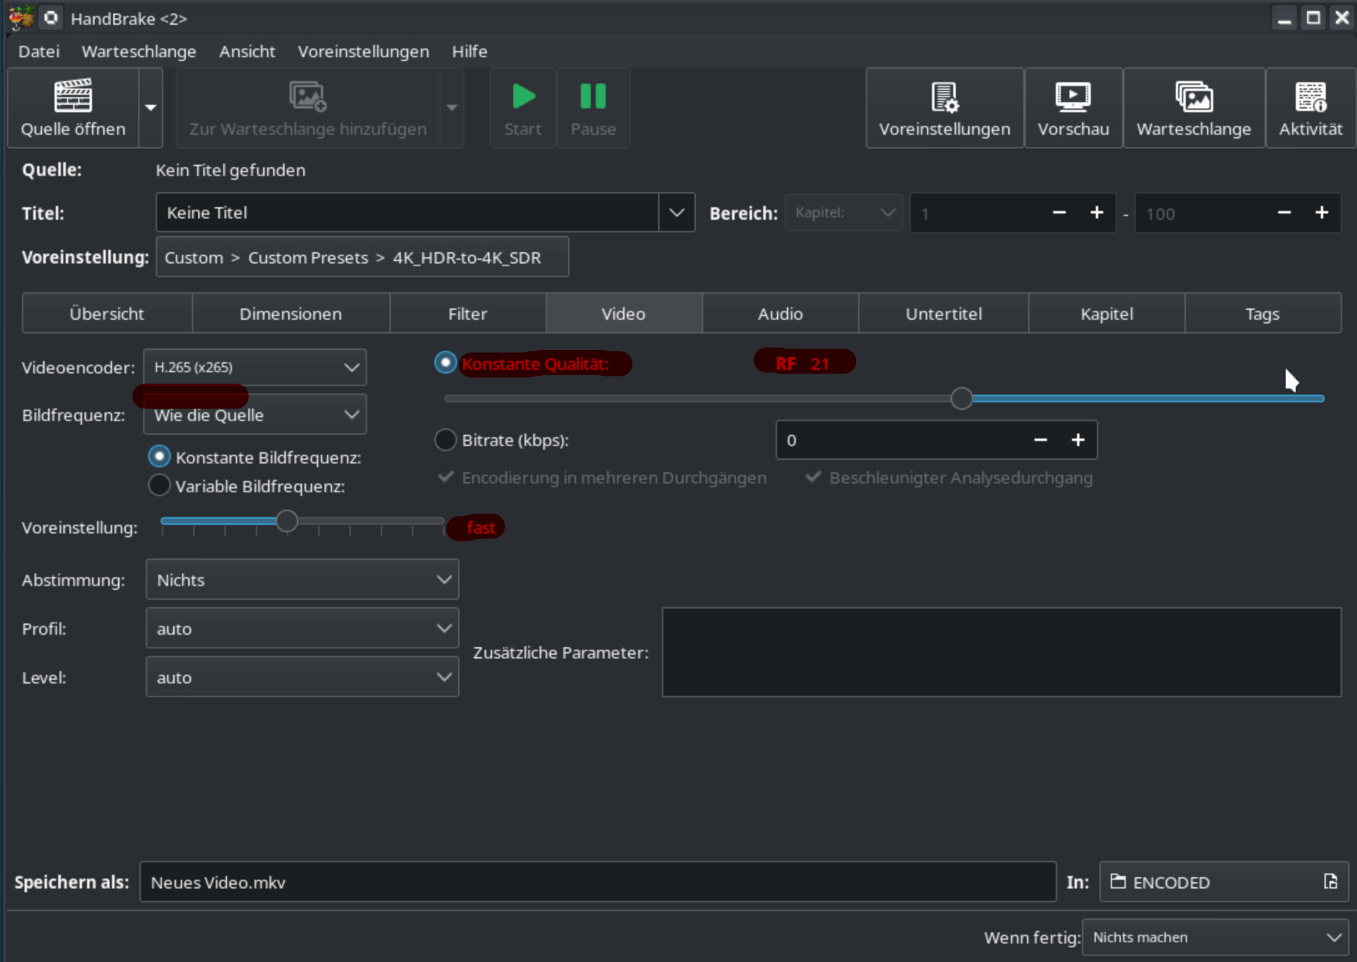
Task: Switch to the Audio tab
Action: [780, 313]
